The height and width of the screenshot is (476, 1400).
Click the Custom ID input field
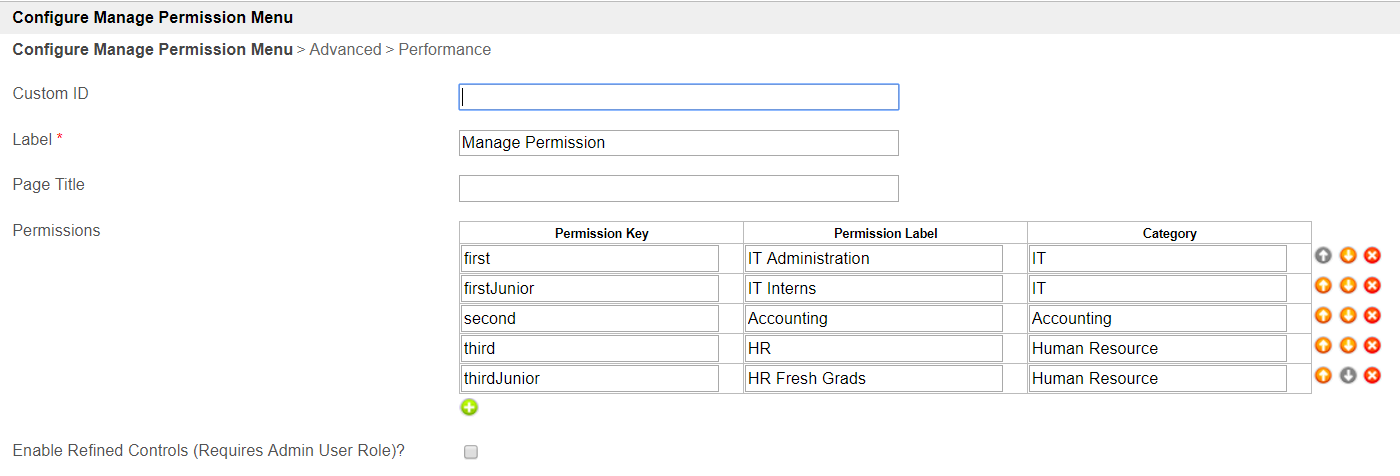tap(678, 97)
